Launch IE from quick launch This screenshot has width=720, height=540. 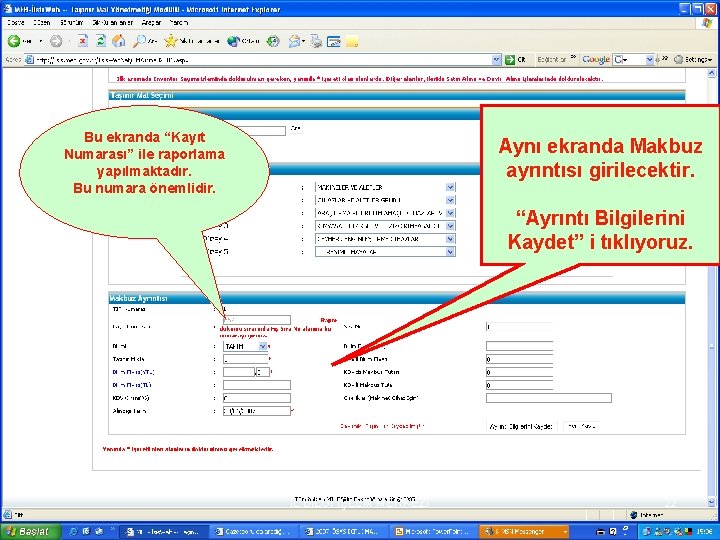tap(73, 531)
